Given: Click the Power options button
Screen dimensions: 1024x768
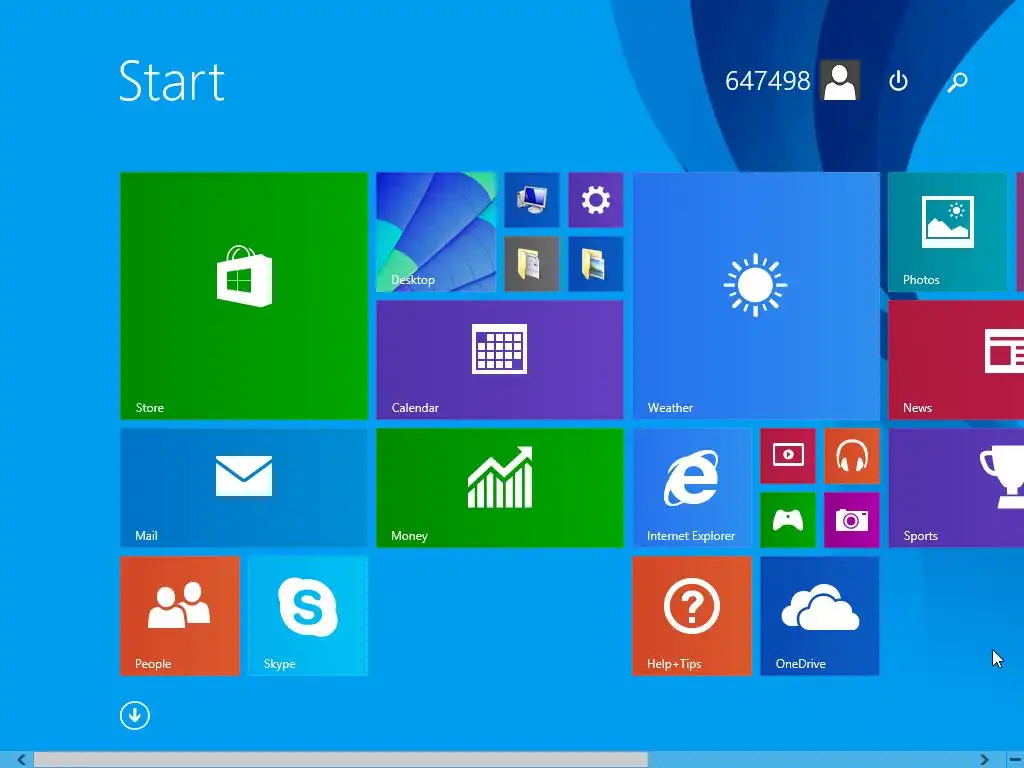Looking at the screenshot, I should pyautogui.click(x=899, y=81).
